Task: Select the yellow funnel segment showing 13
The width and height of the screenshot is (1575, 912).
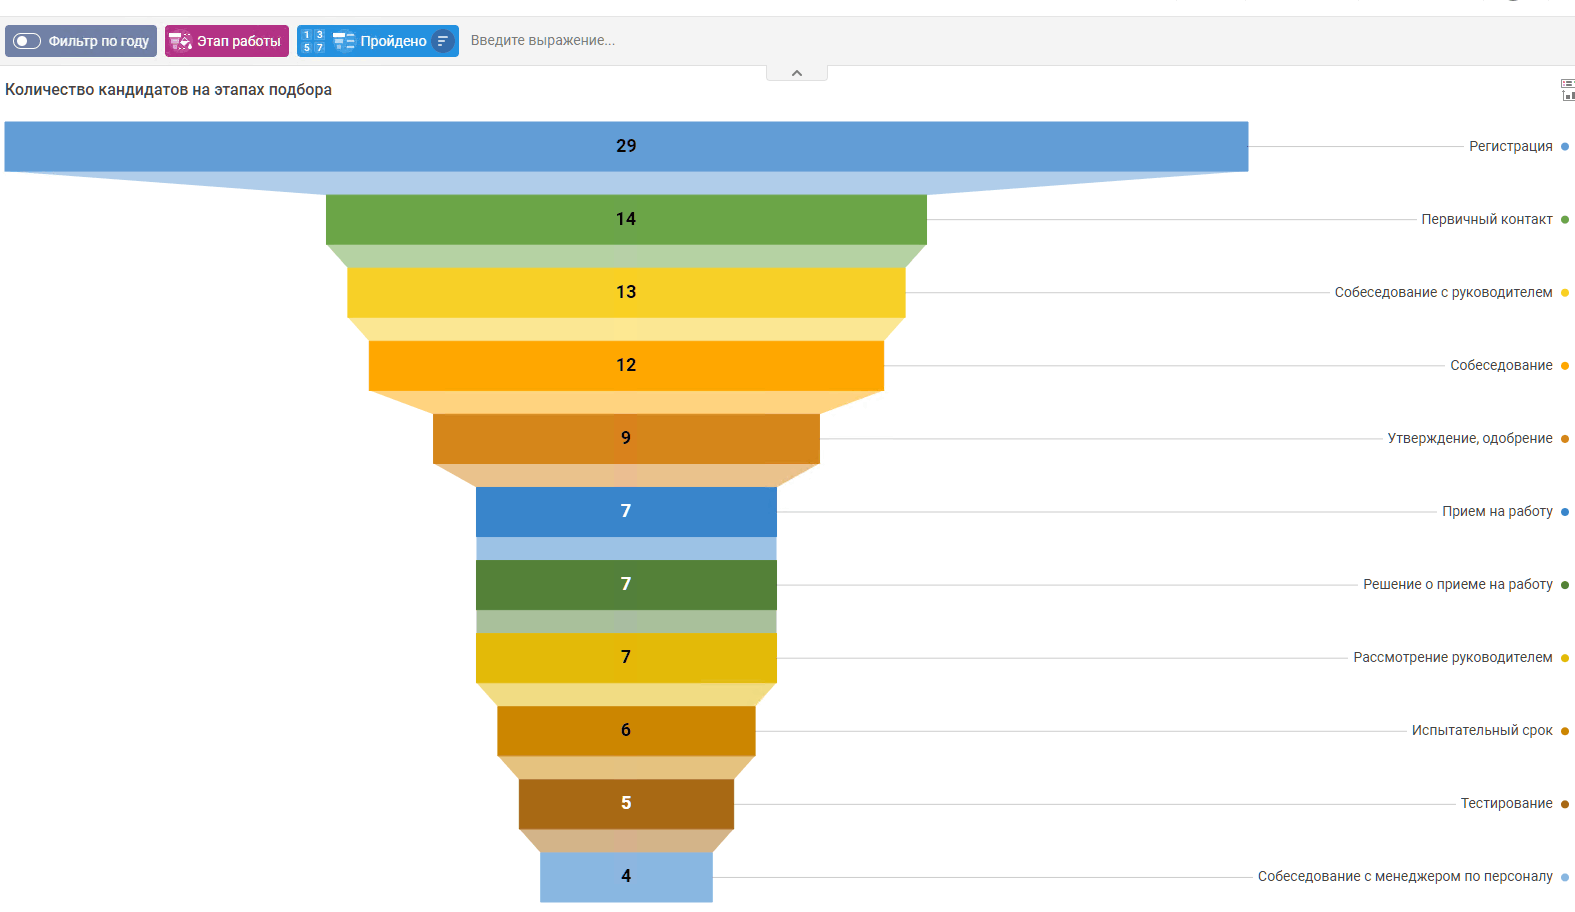Action: [626, 292]
